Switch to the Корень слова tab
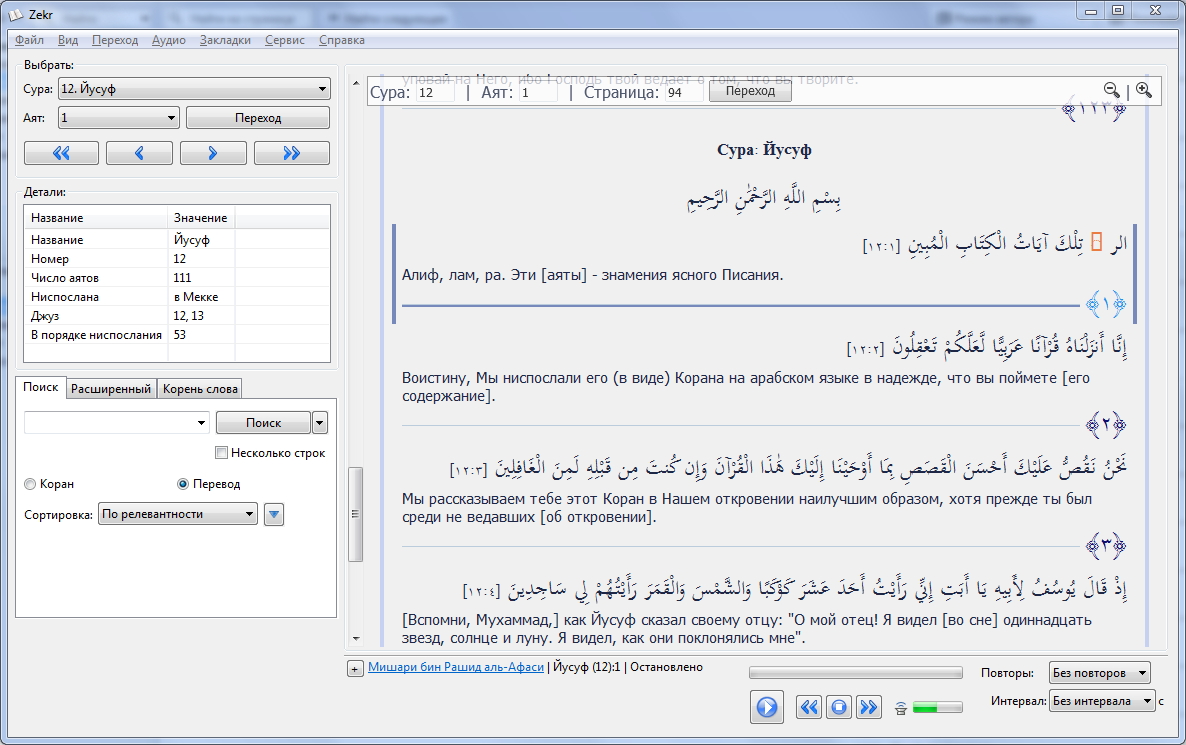 click(x=200, y=389)
